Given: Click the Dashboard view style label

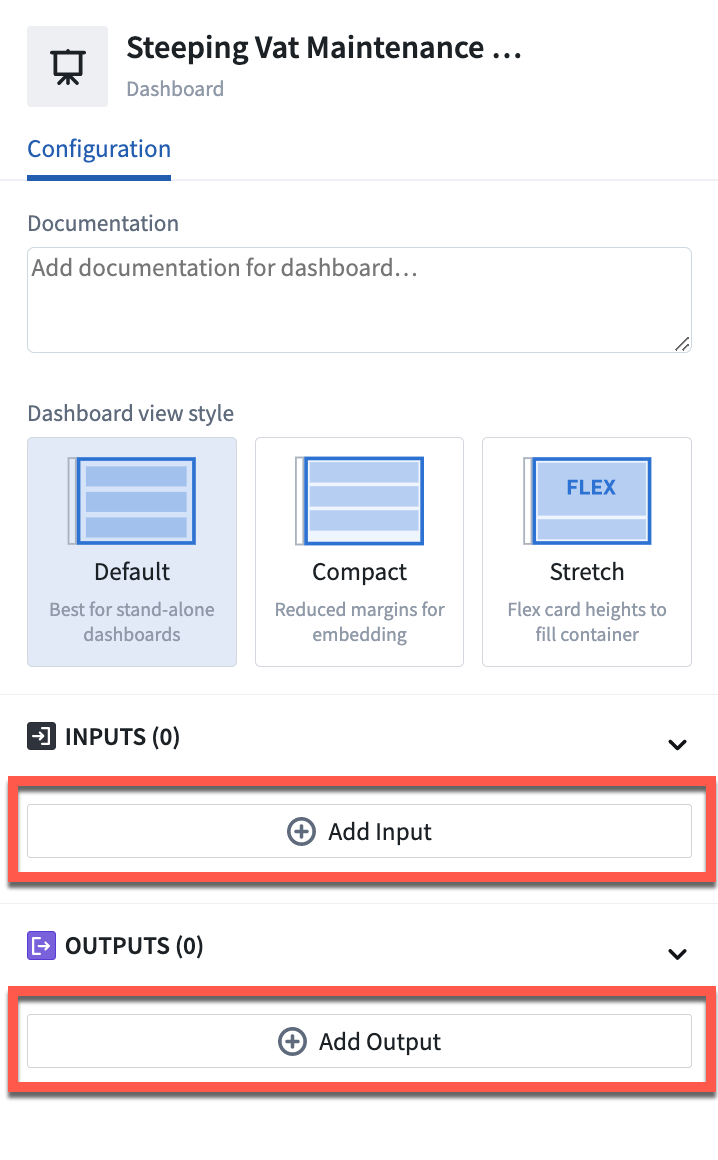Looking at the screenshot, I should coord(131,413).
